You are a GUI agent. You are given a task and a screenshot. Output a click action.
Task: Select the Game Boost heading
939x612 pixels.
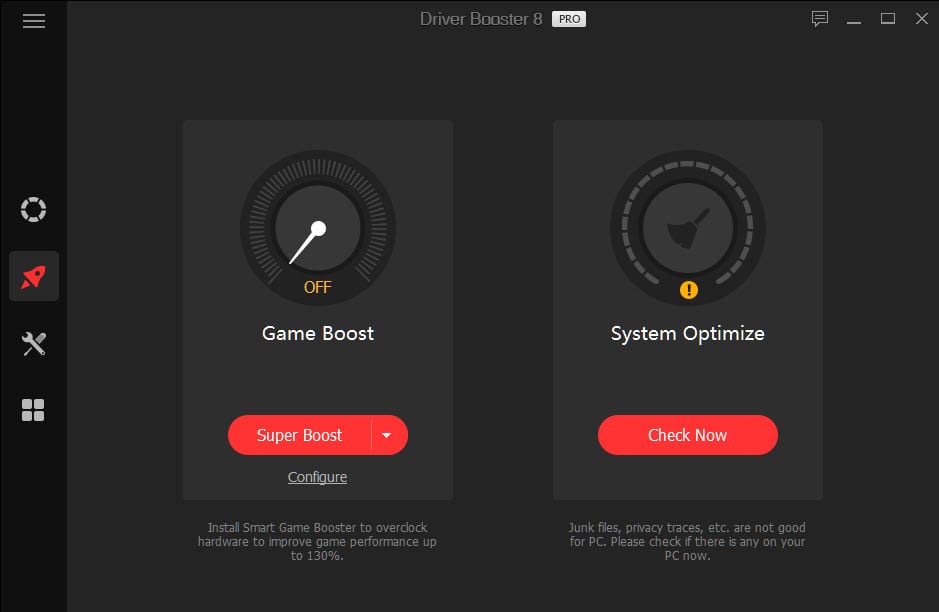click(x=318, y=333)
